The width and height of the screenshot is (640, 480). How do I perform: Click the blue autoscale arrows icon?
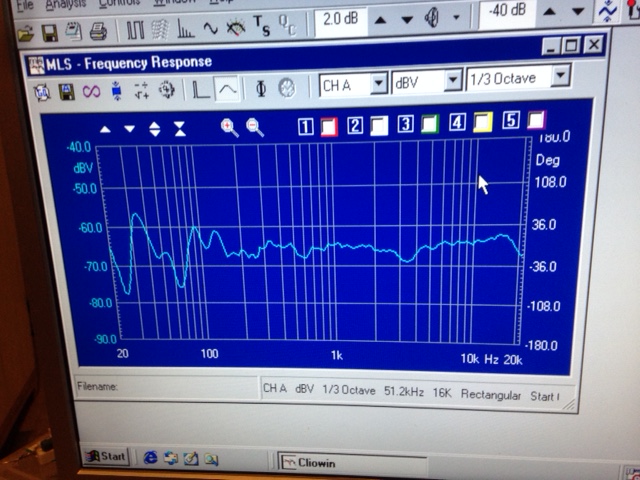(116, 91)
